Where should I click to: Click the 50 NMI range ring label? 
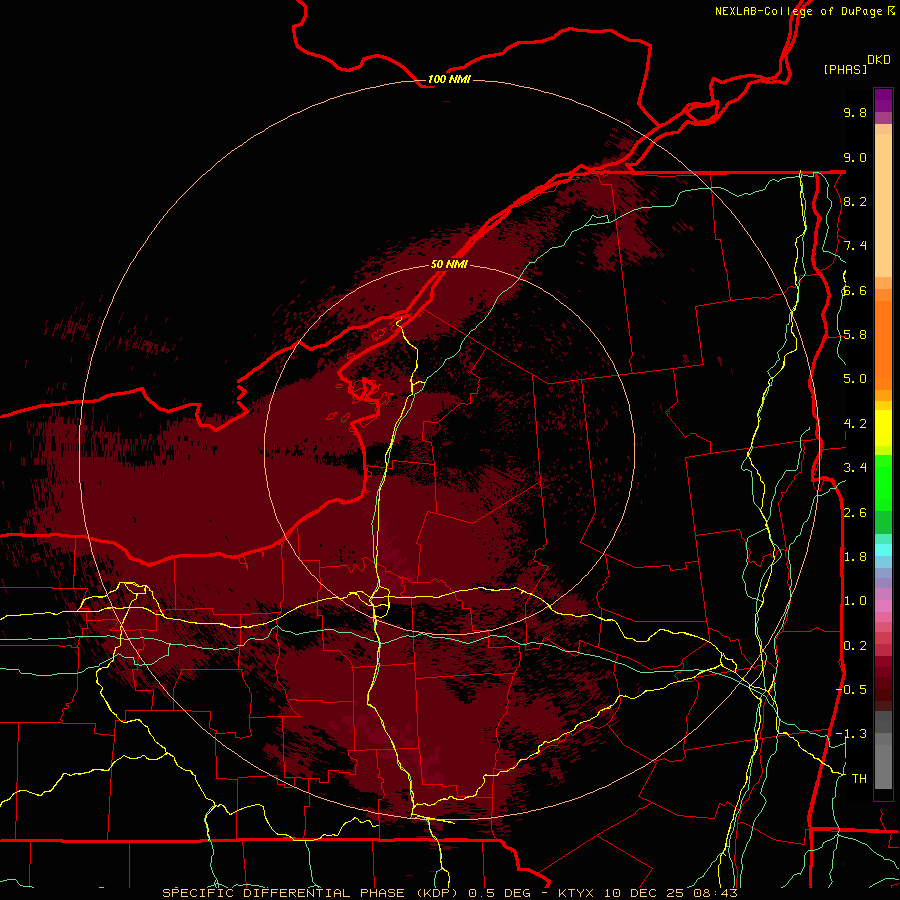pyautogui.click(x=449, y=264)
